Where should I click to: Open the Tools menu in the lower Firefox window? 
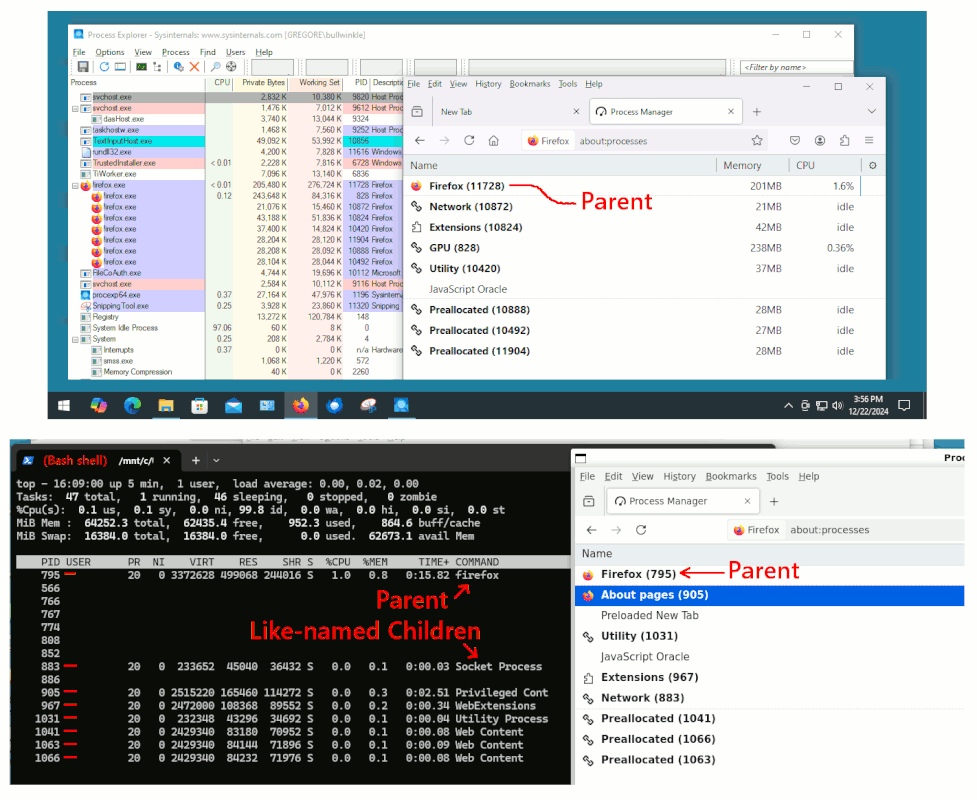coord(777,477)
